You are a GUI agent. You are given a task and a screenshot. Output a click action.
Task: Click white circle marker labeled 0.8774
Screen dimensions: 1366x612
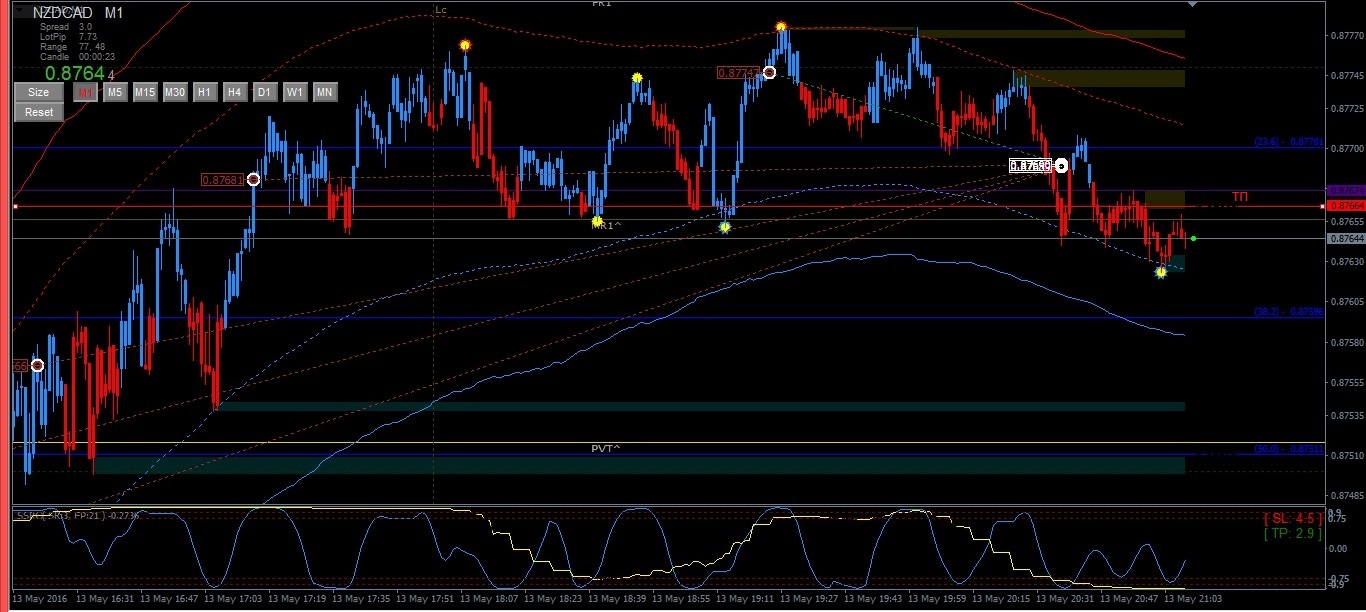[x=769, y=72]
